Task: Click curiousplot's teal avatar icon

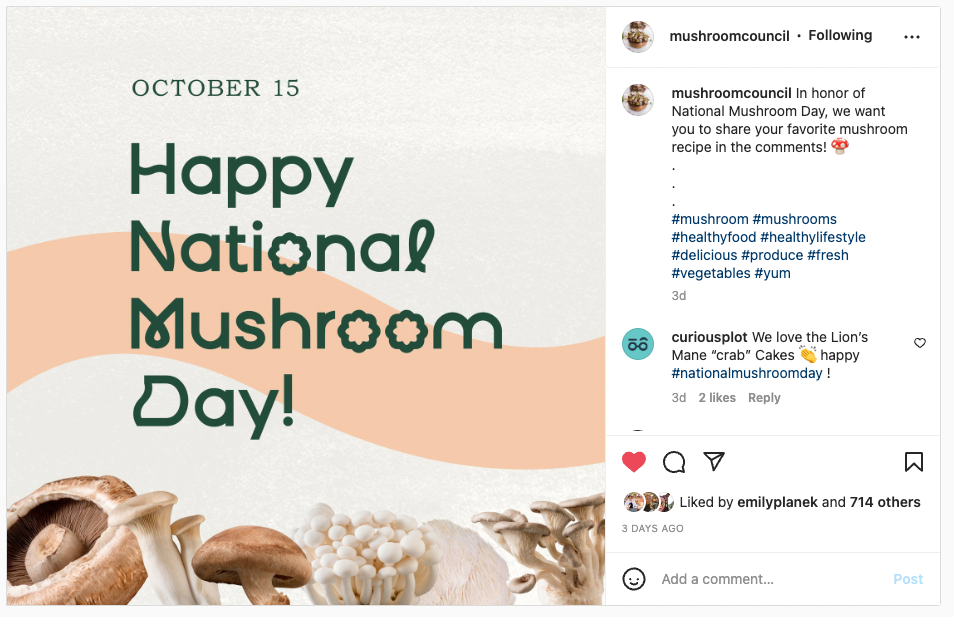Action: [638, 344]
